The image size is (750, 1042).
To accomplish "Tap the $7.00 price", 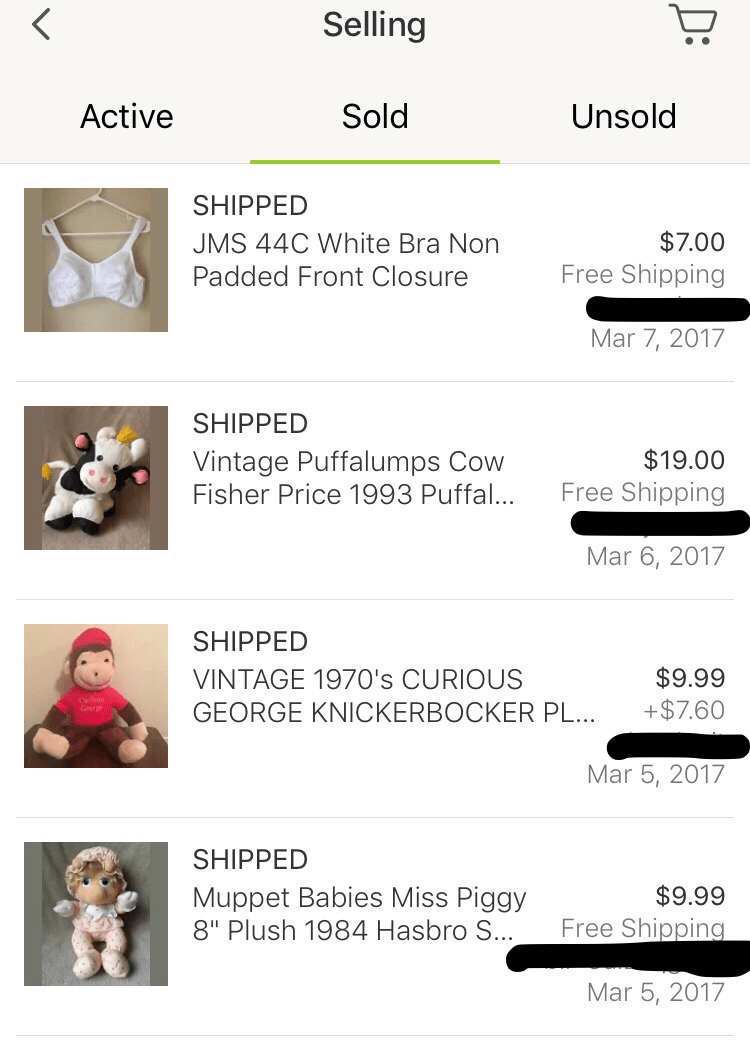I will point(692,242).
